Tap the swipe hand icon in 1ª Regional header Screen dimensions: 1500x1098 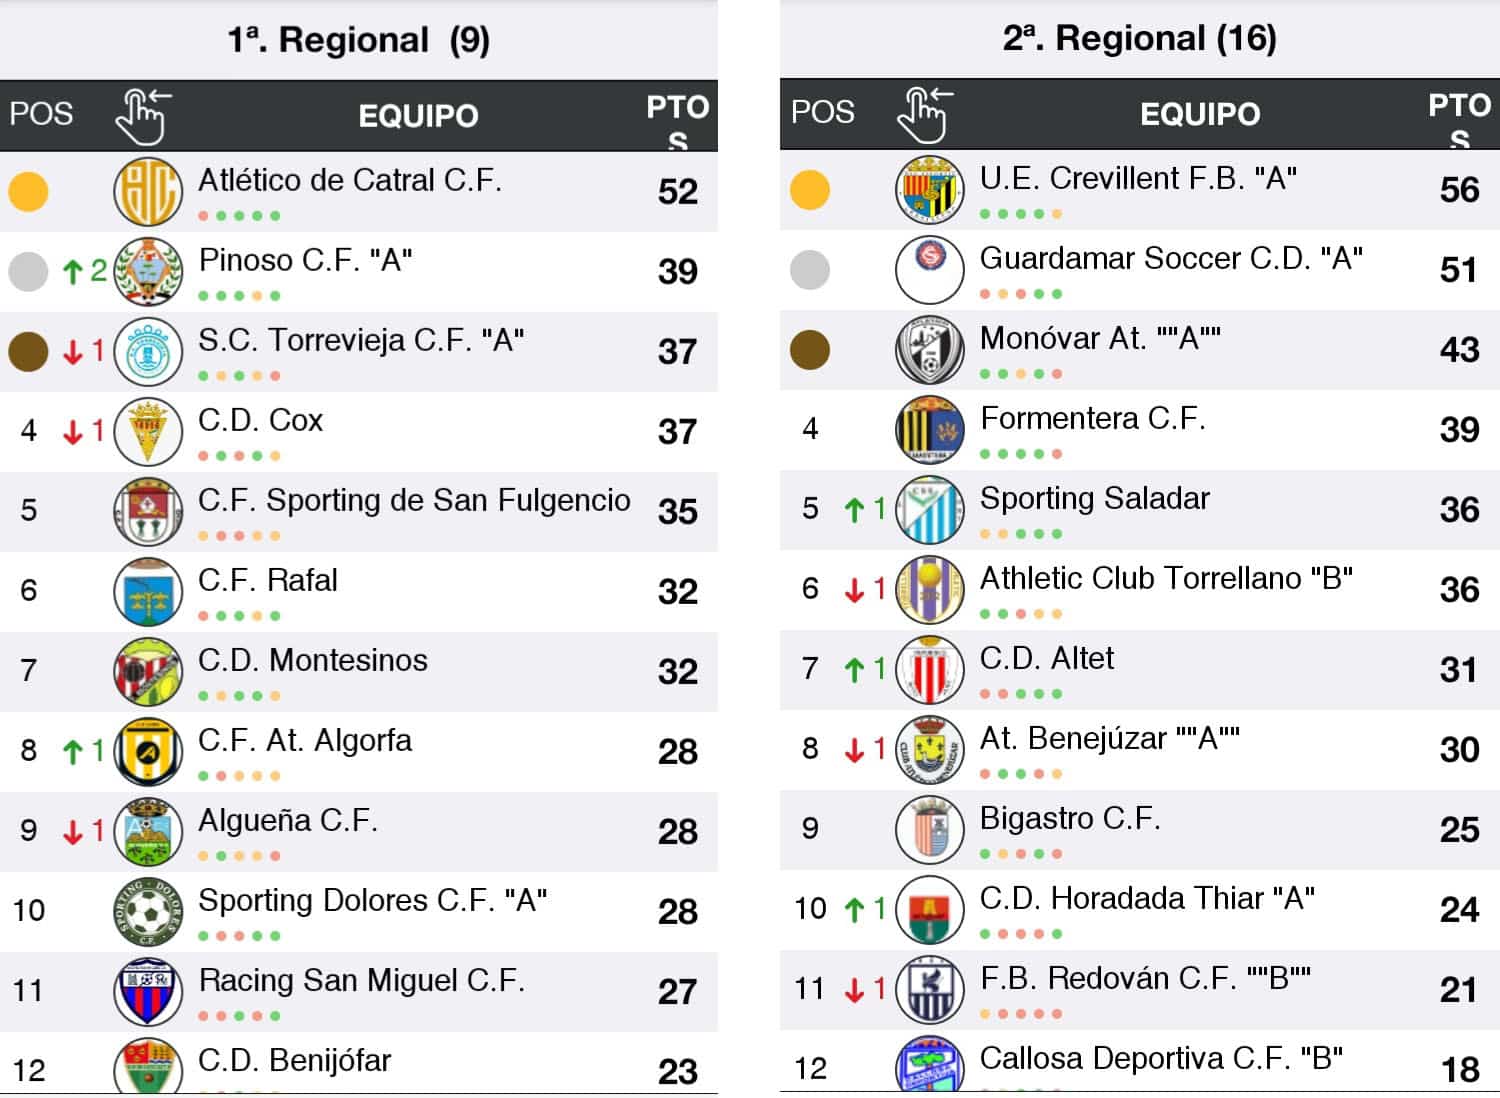pos(142,116)
